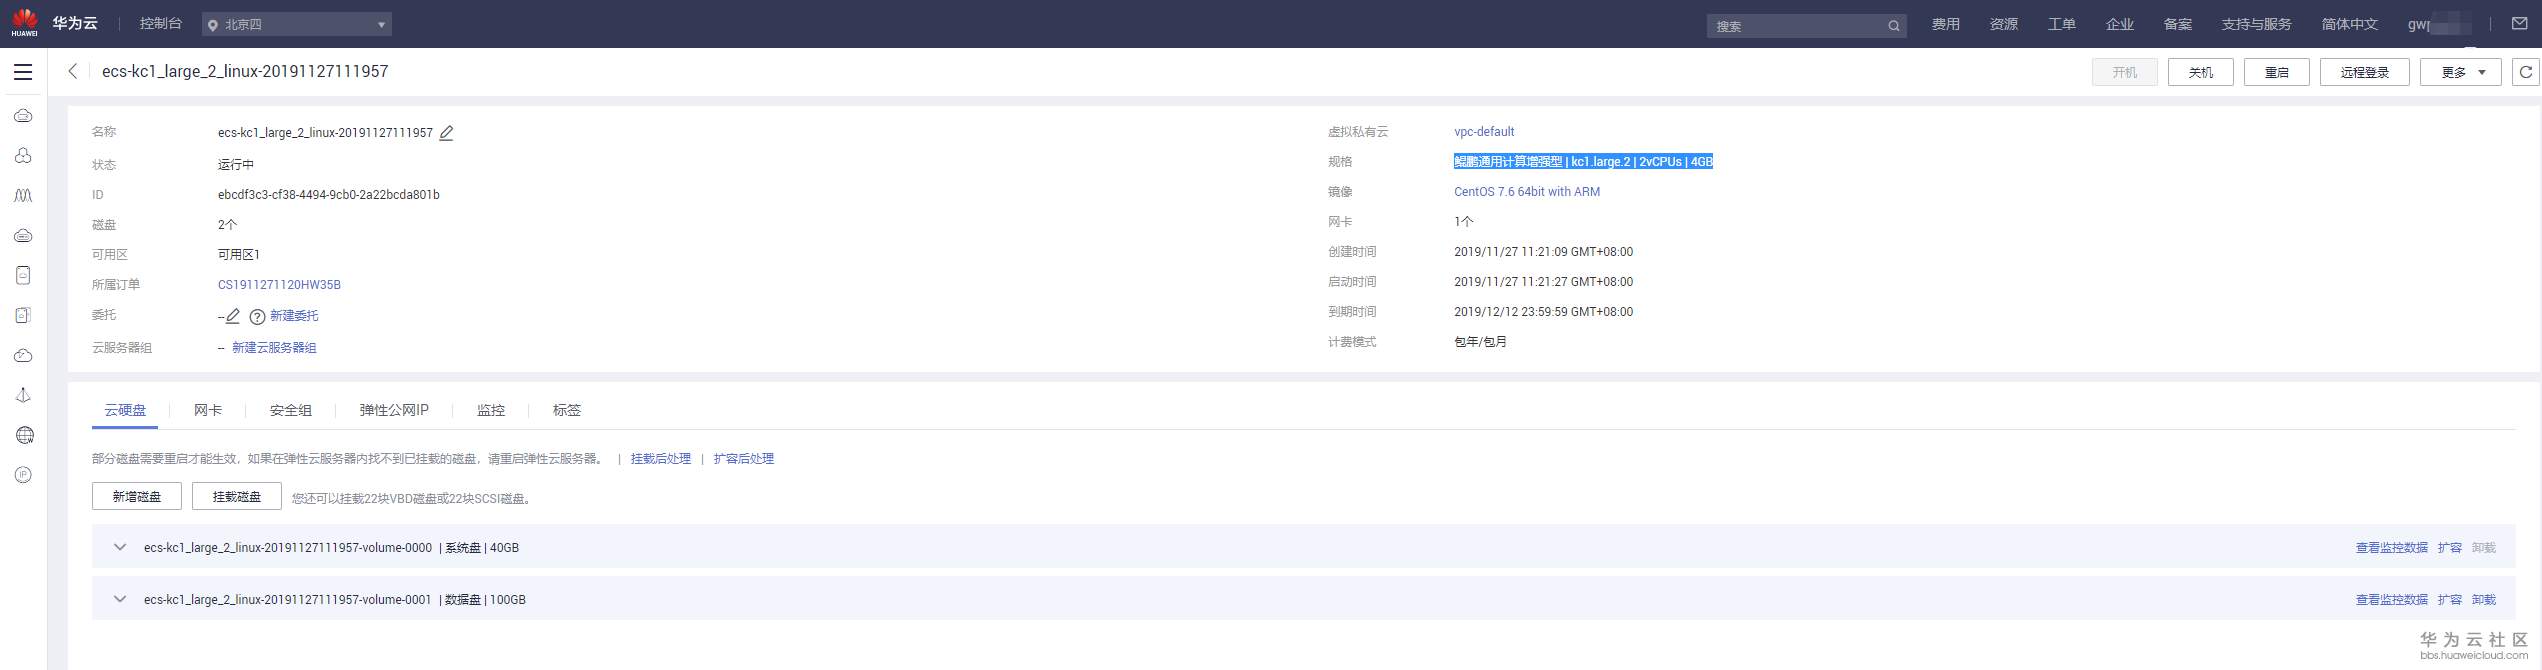Switch to the 标签 tab

(567, 410)
